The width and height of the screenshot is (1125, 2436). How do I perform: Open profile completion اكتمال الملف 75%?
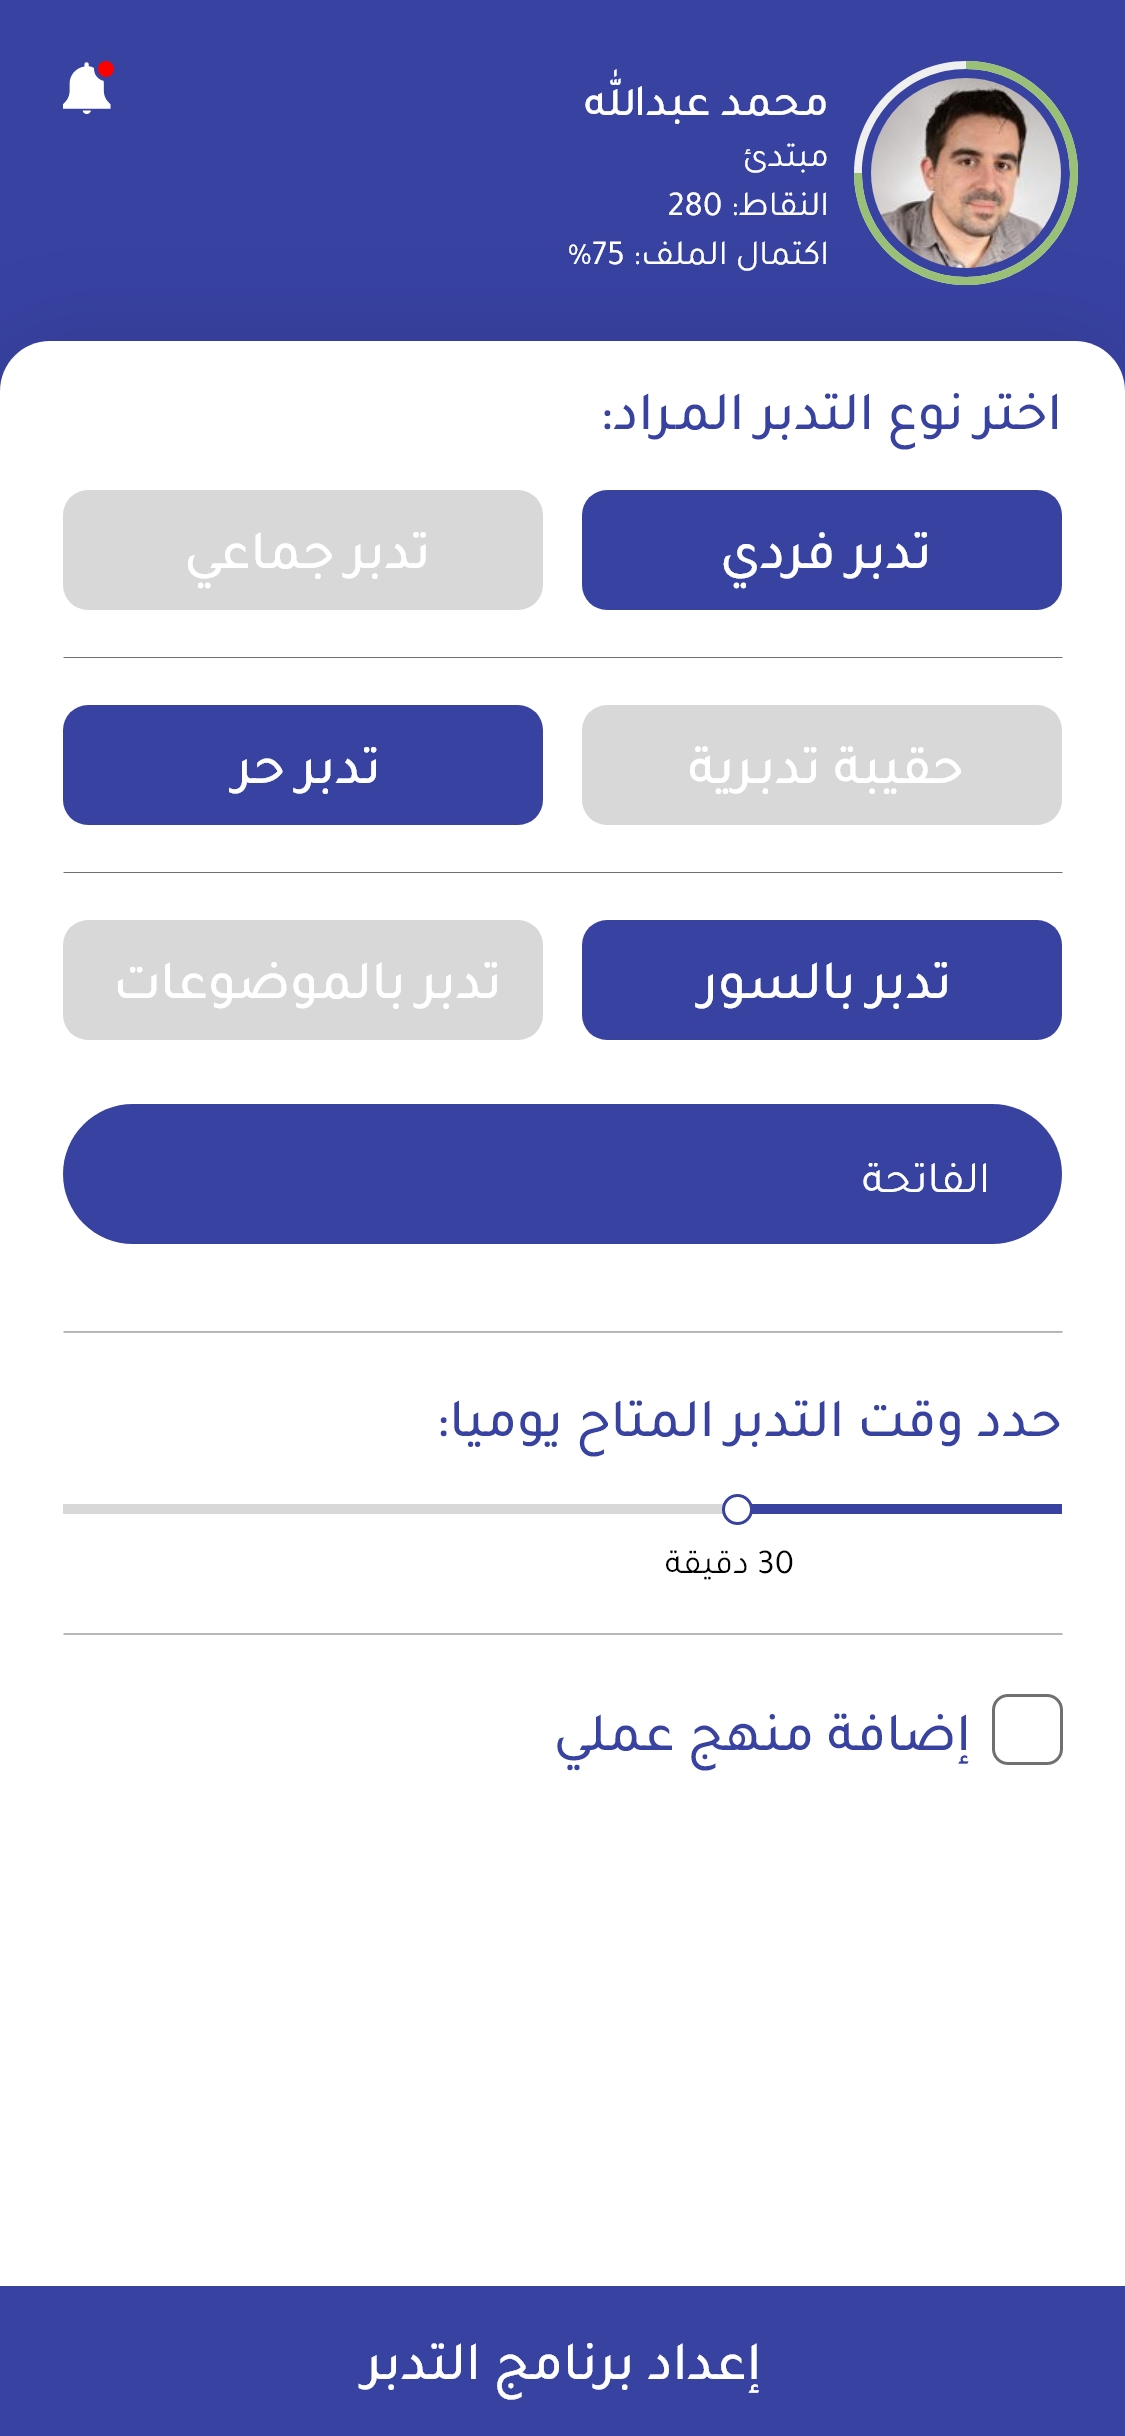pyautogui.click(x=698, y=253)
